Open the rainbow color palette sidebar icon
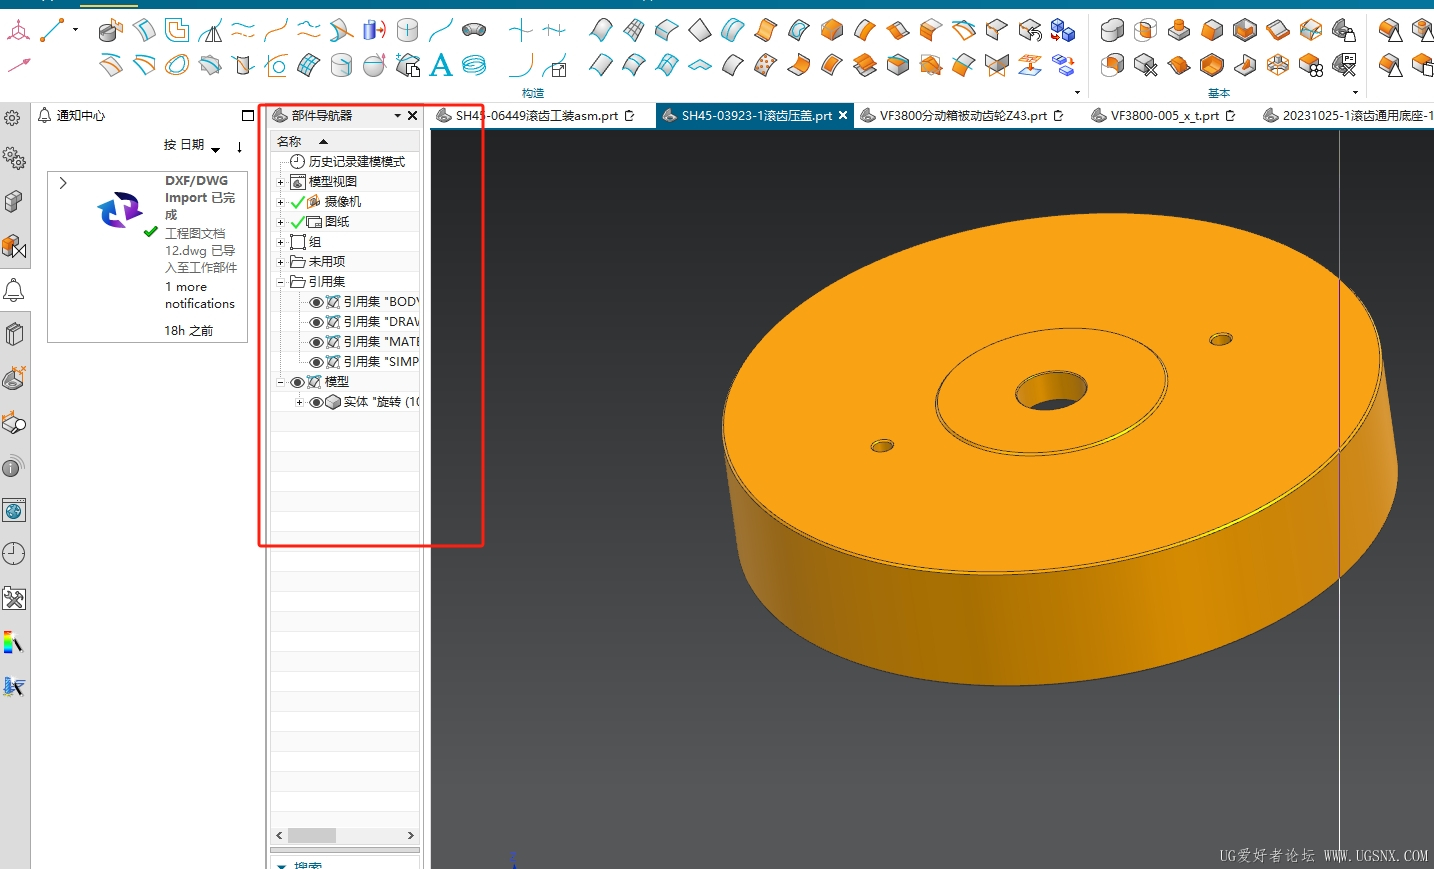The height and width of the screenshot is (869, 1434). (14, 643)
